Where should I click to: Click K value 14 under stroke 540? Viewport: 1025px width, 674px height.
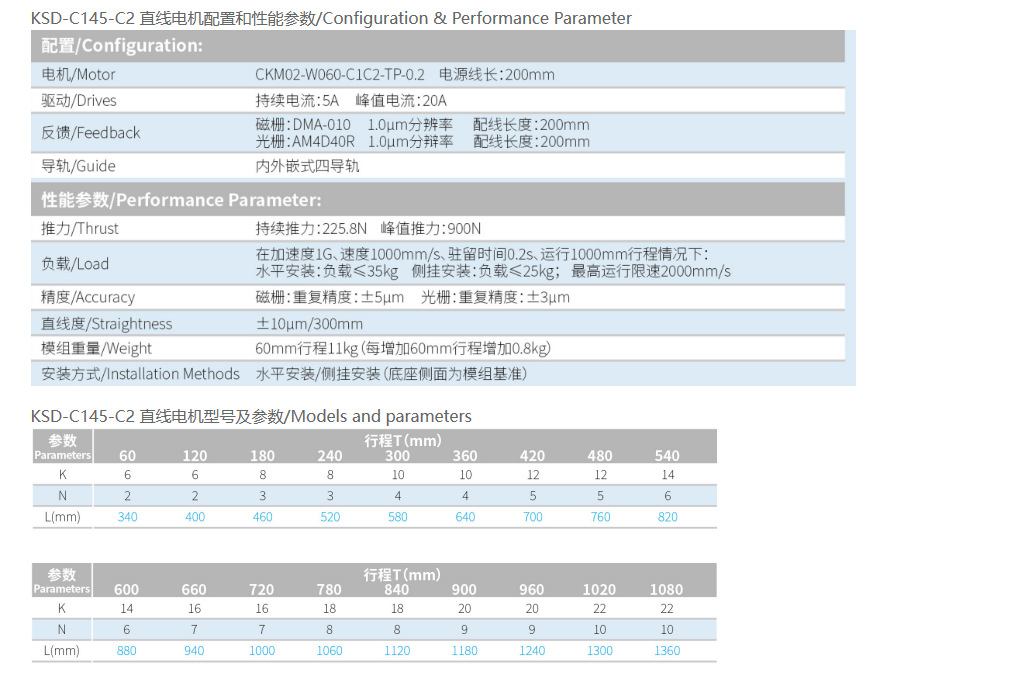pyautogui.click(x=667, y=475)
